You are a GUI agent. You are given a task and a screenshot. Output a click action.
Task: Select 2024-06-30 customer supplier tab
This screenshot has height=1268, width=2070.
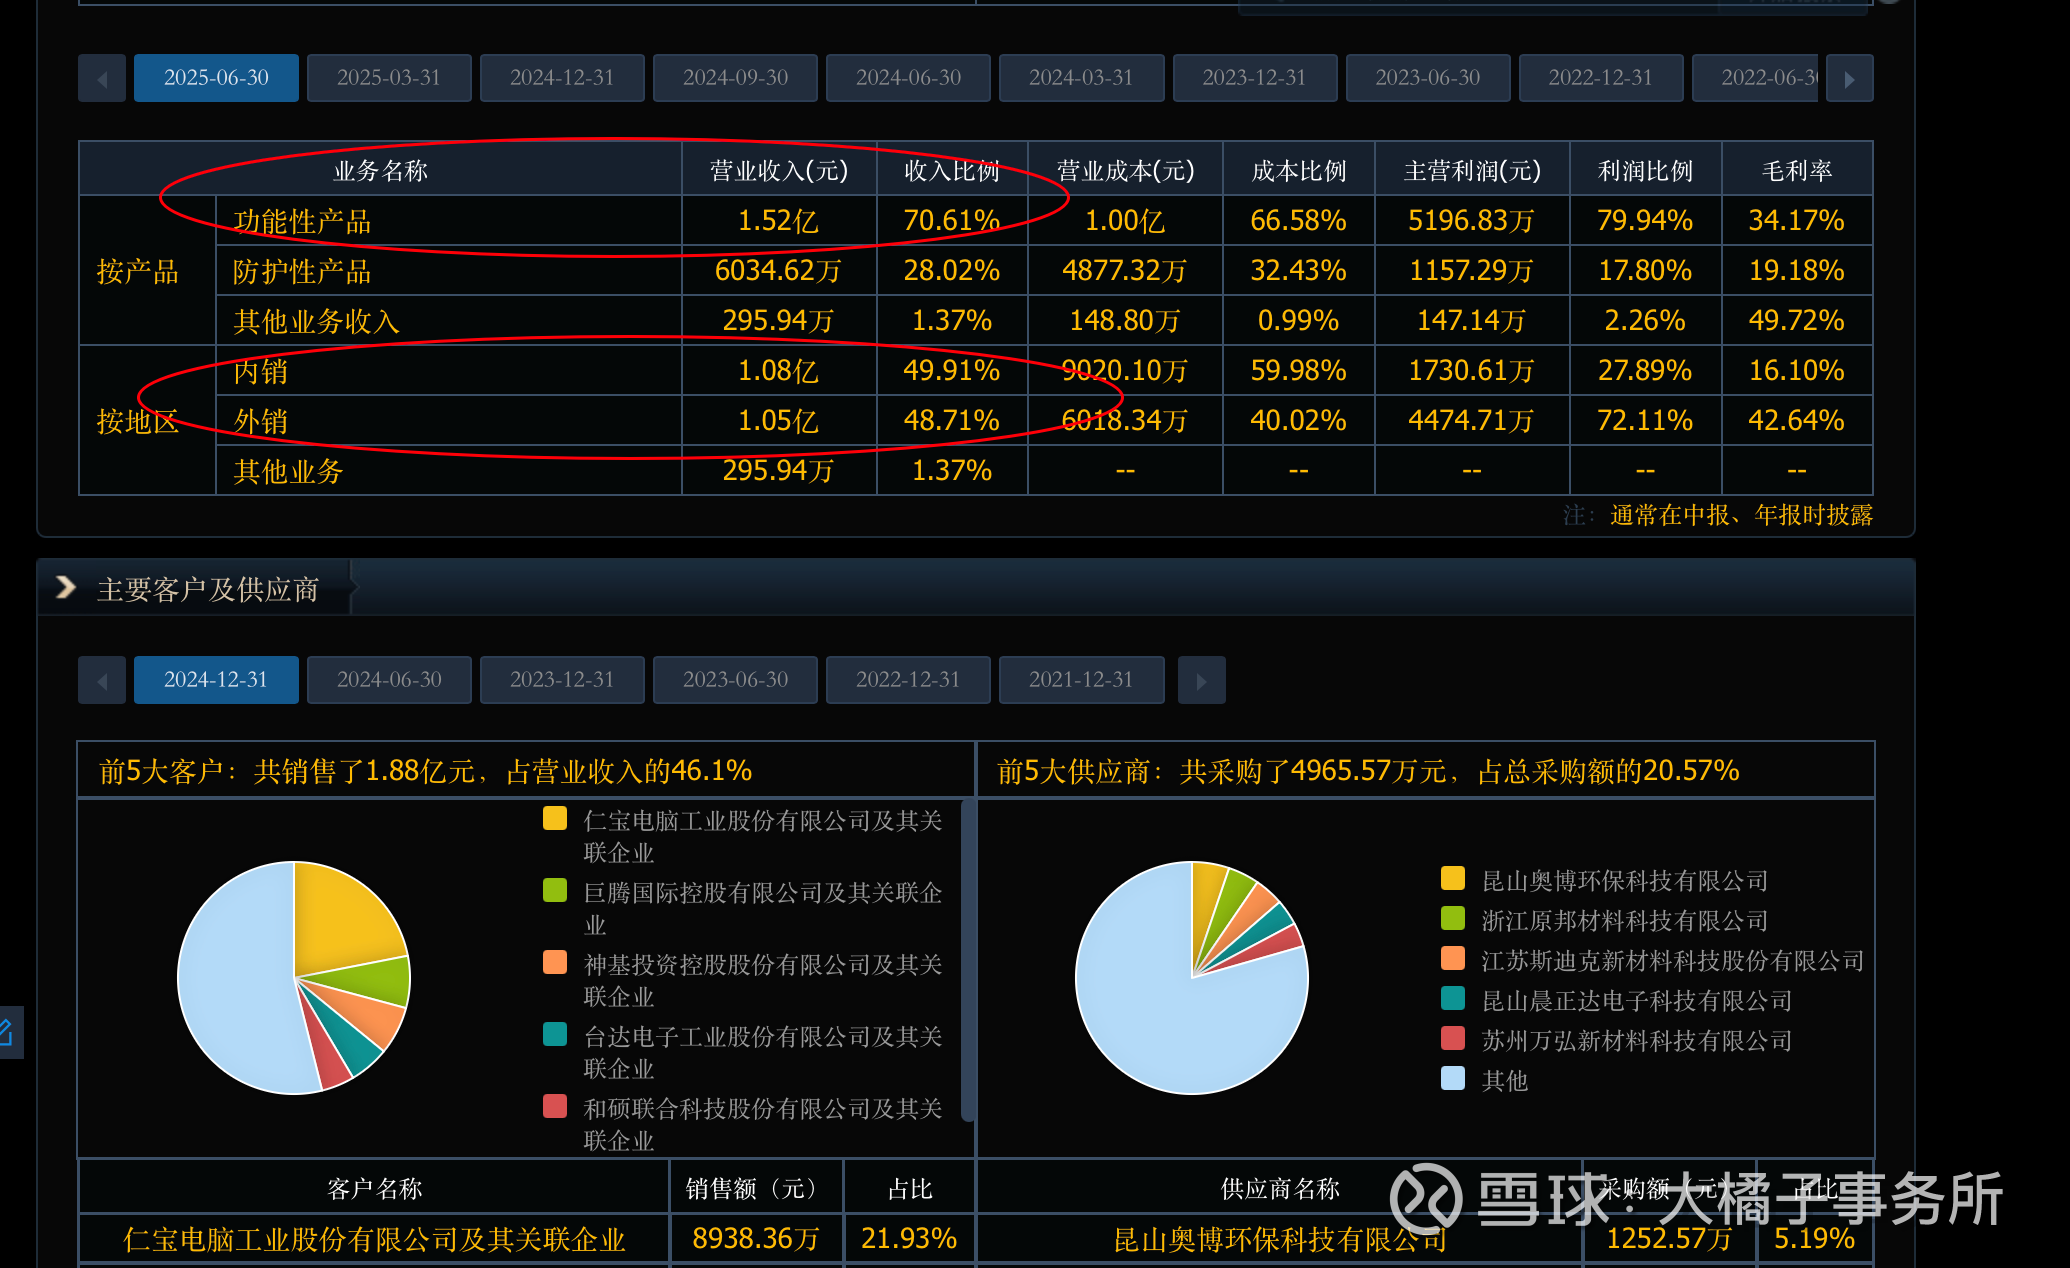pos(389,680)
